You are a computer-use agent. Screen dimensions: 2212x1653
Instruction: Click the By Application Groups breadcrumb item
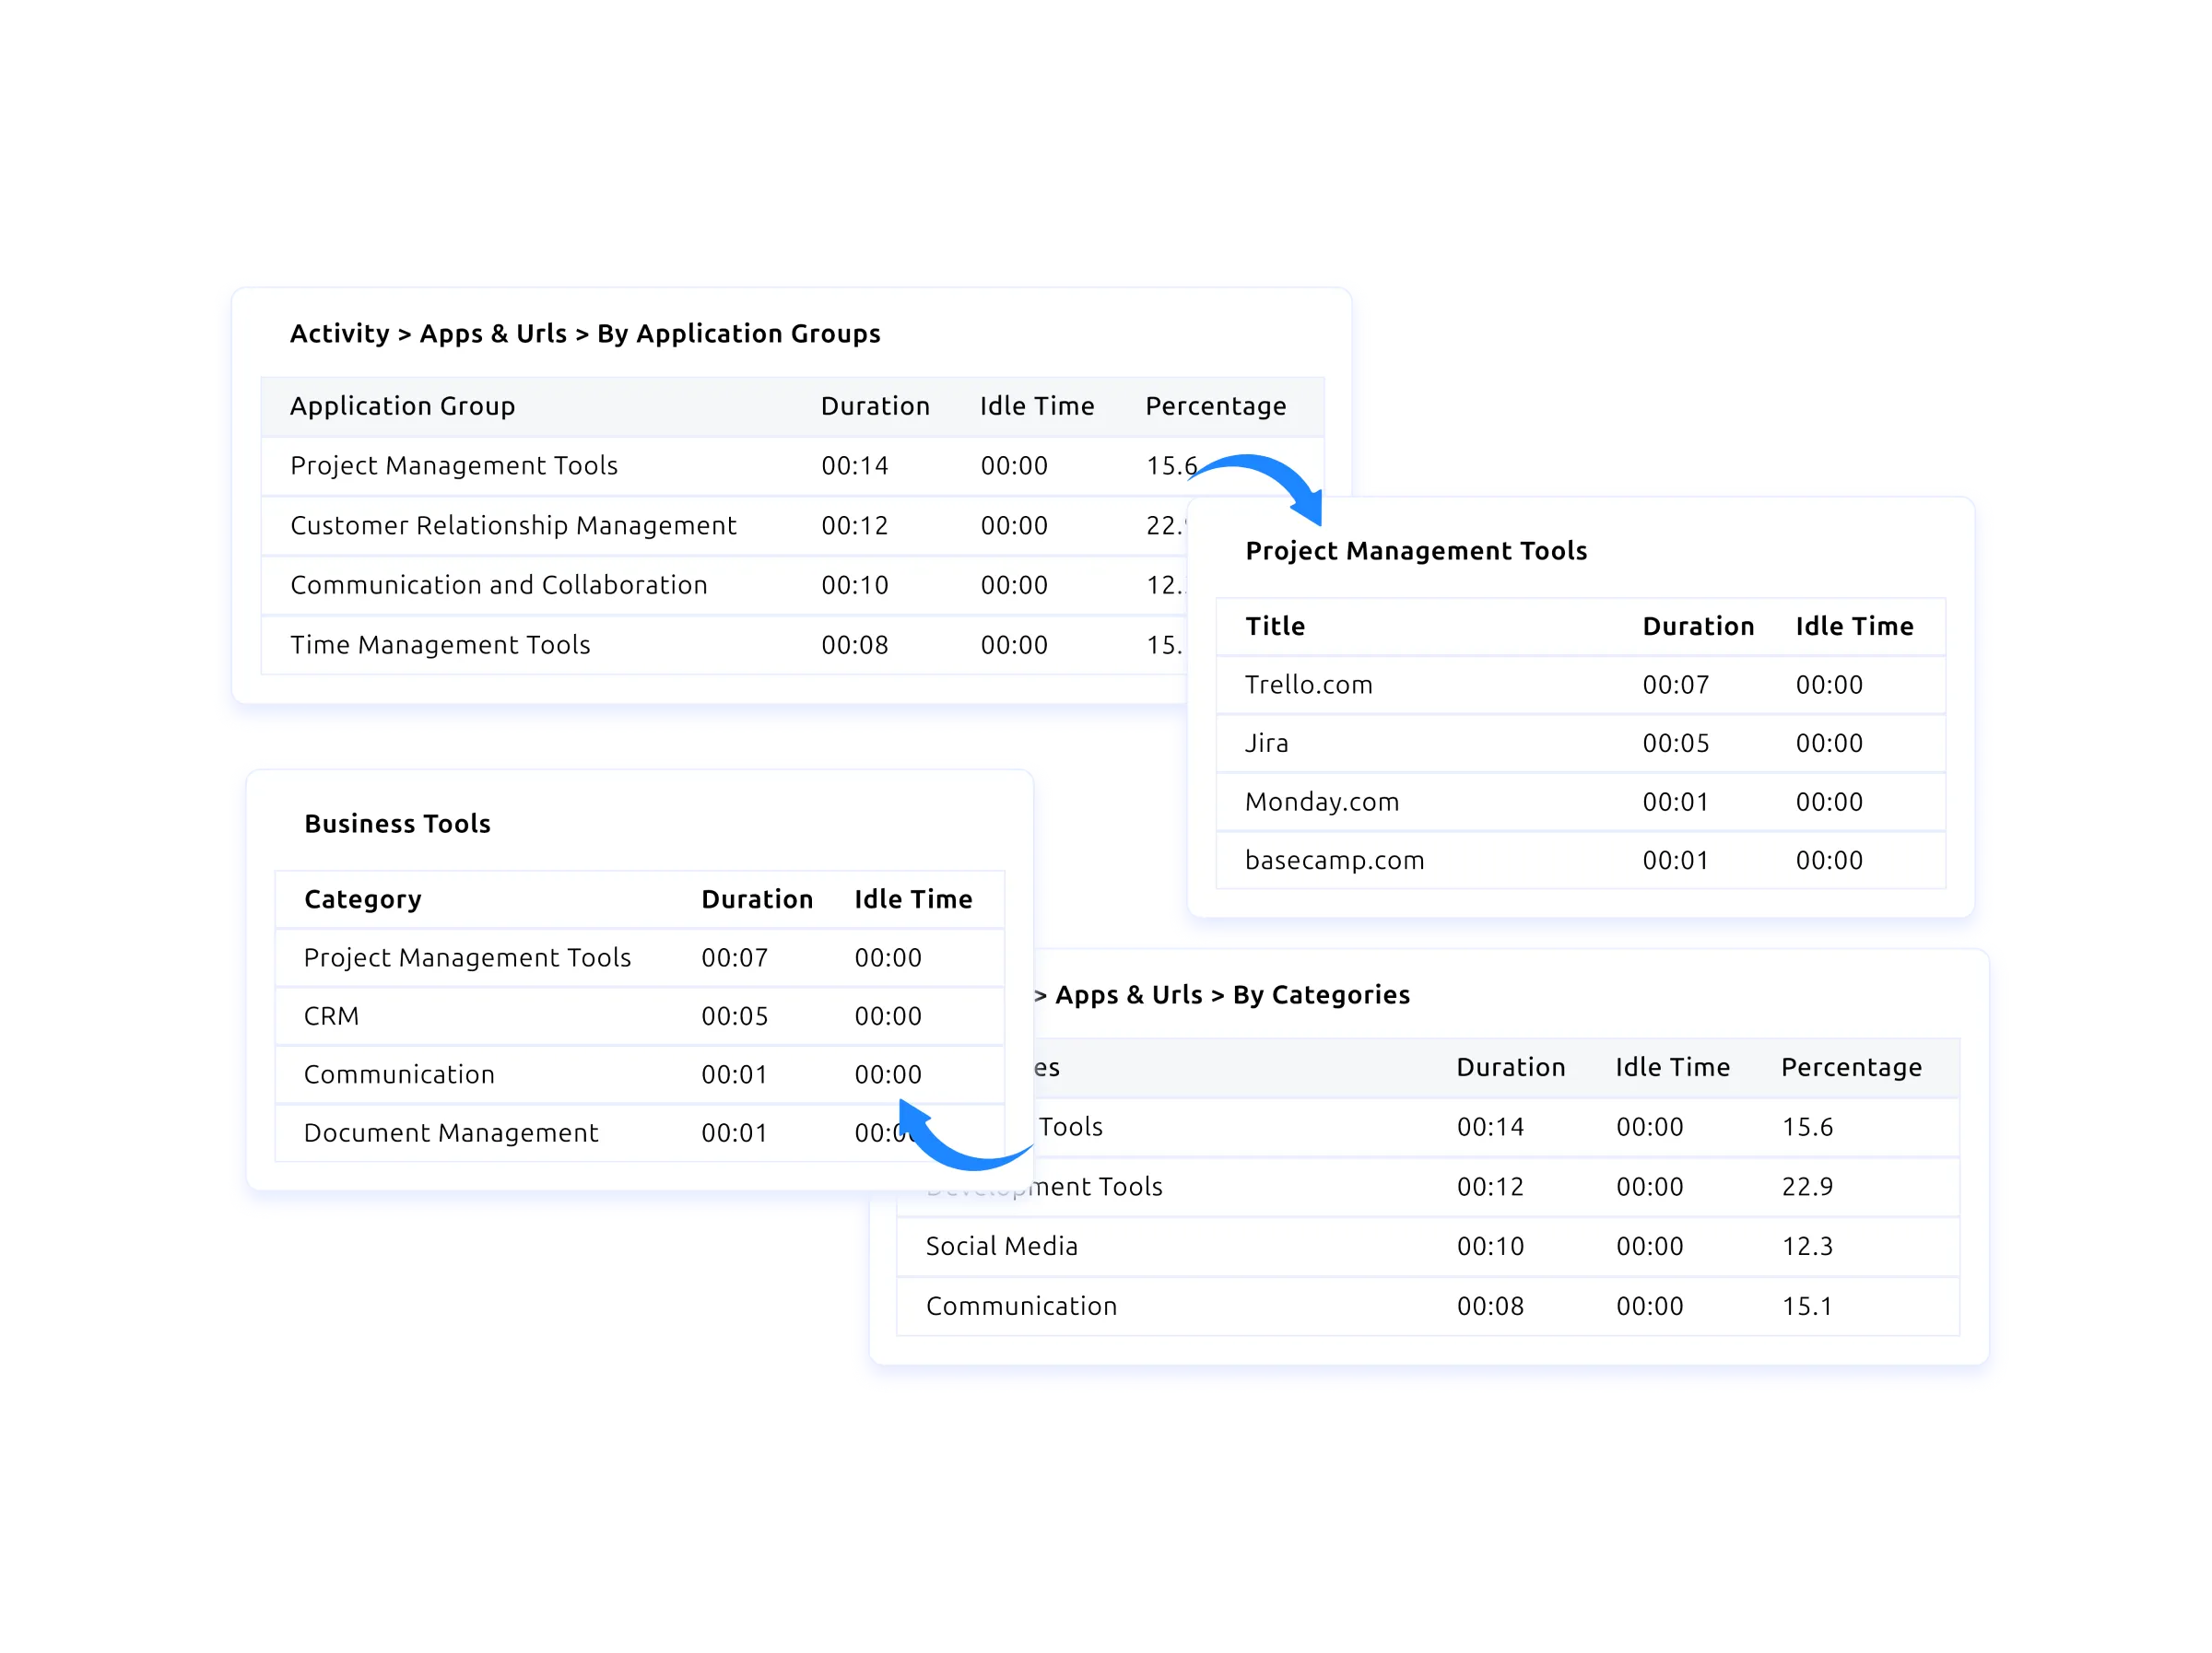point(738,334)
